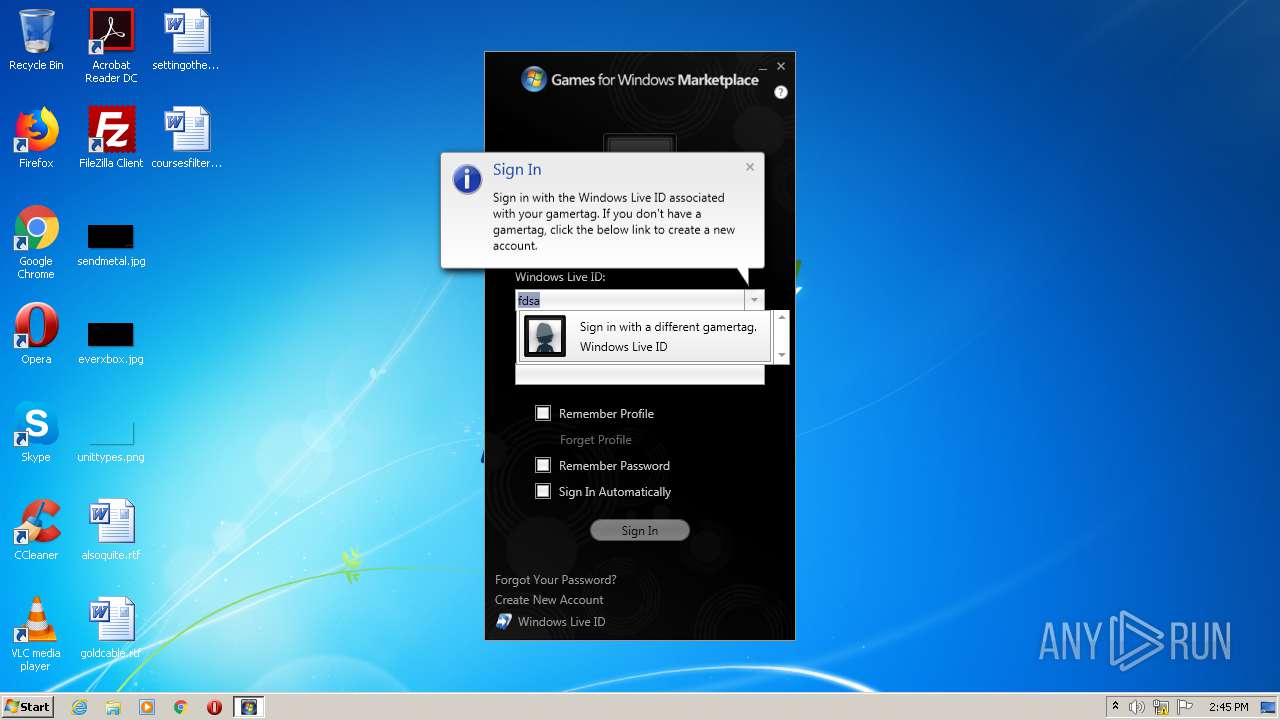Click Games for Windows taskbar button
Screen dimensions: 1280x720
tap(249, 707)
